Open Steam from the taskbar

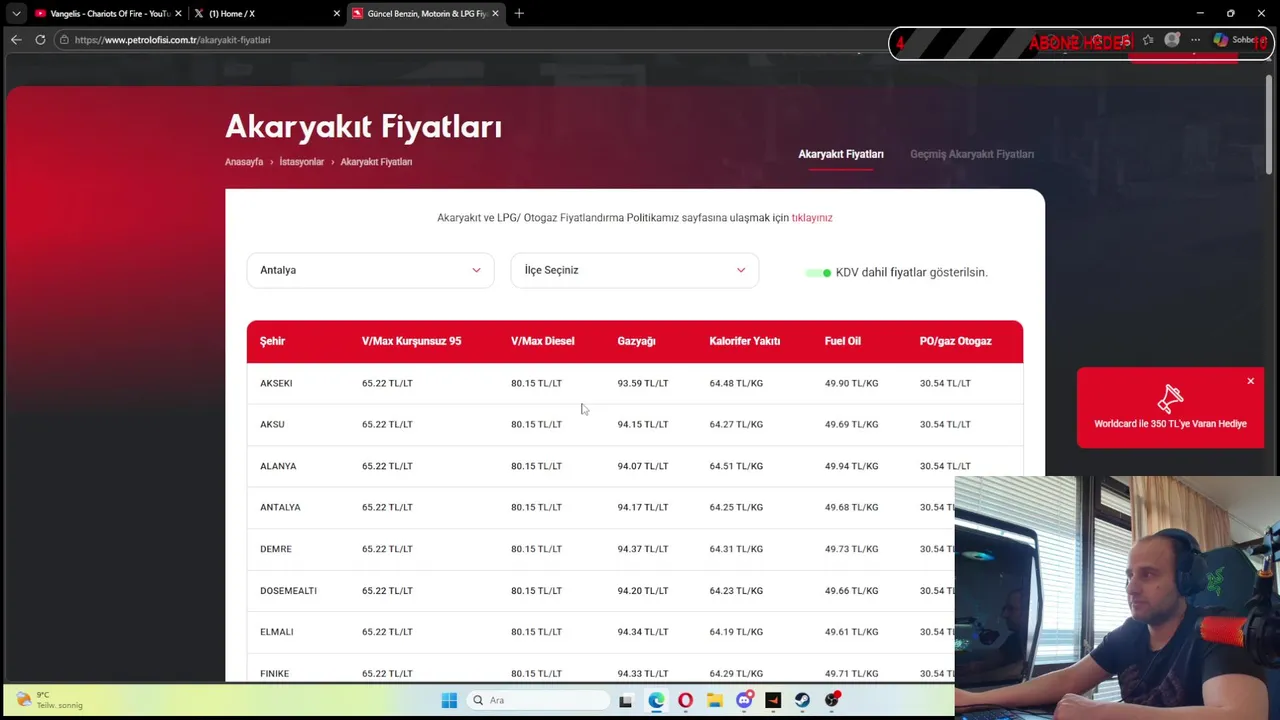[802, 700]
